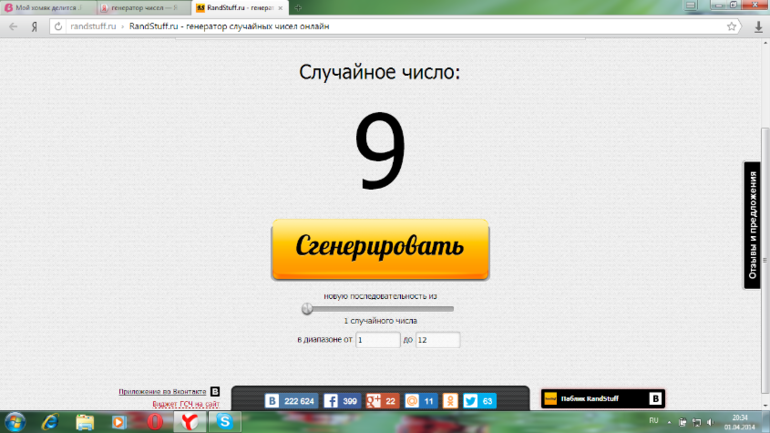This screenshot has width=770, height=433.
Task: Open the volume speaker tray icon
Action: coord(710,422)
